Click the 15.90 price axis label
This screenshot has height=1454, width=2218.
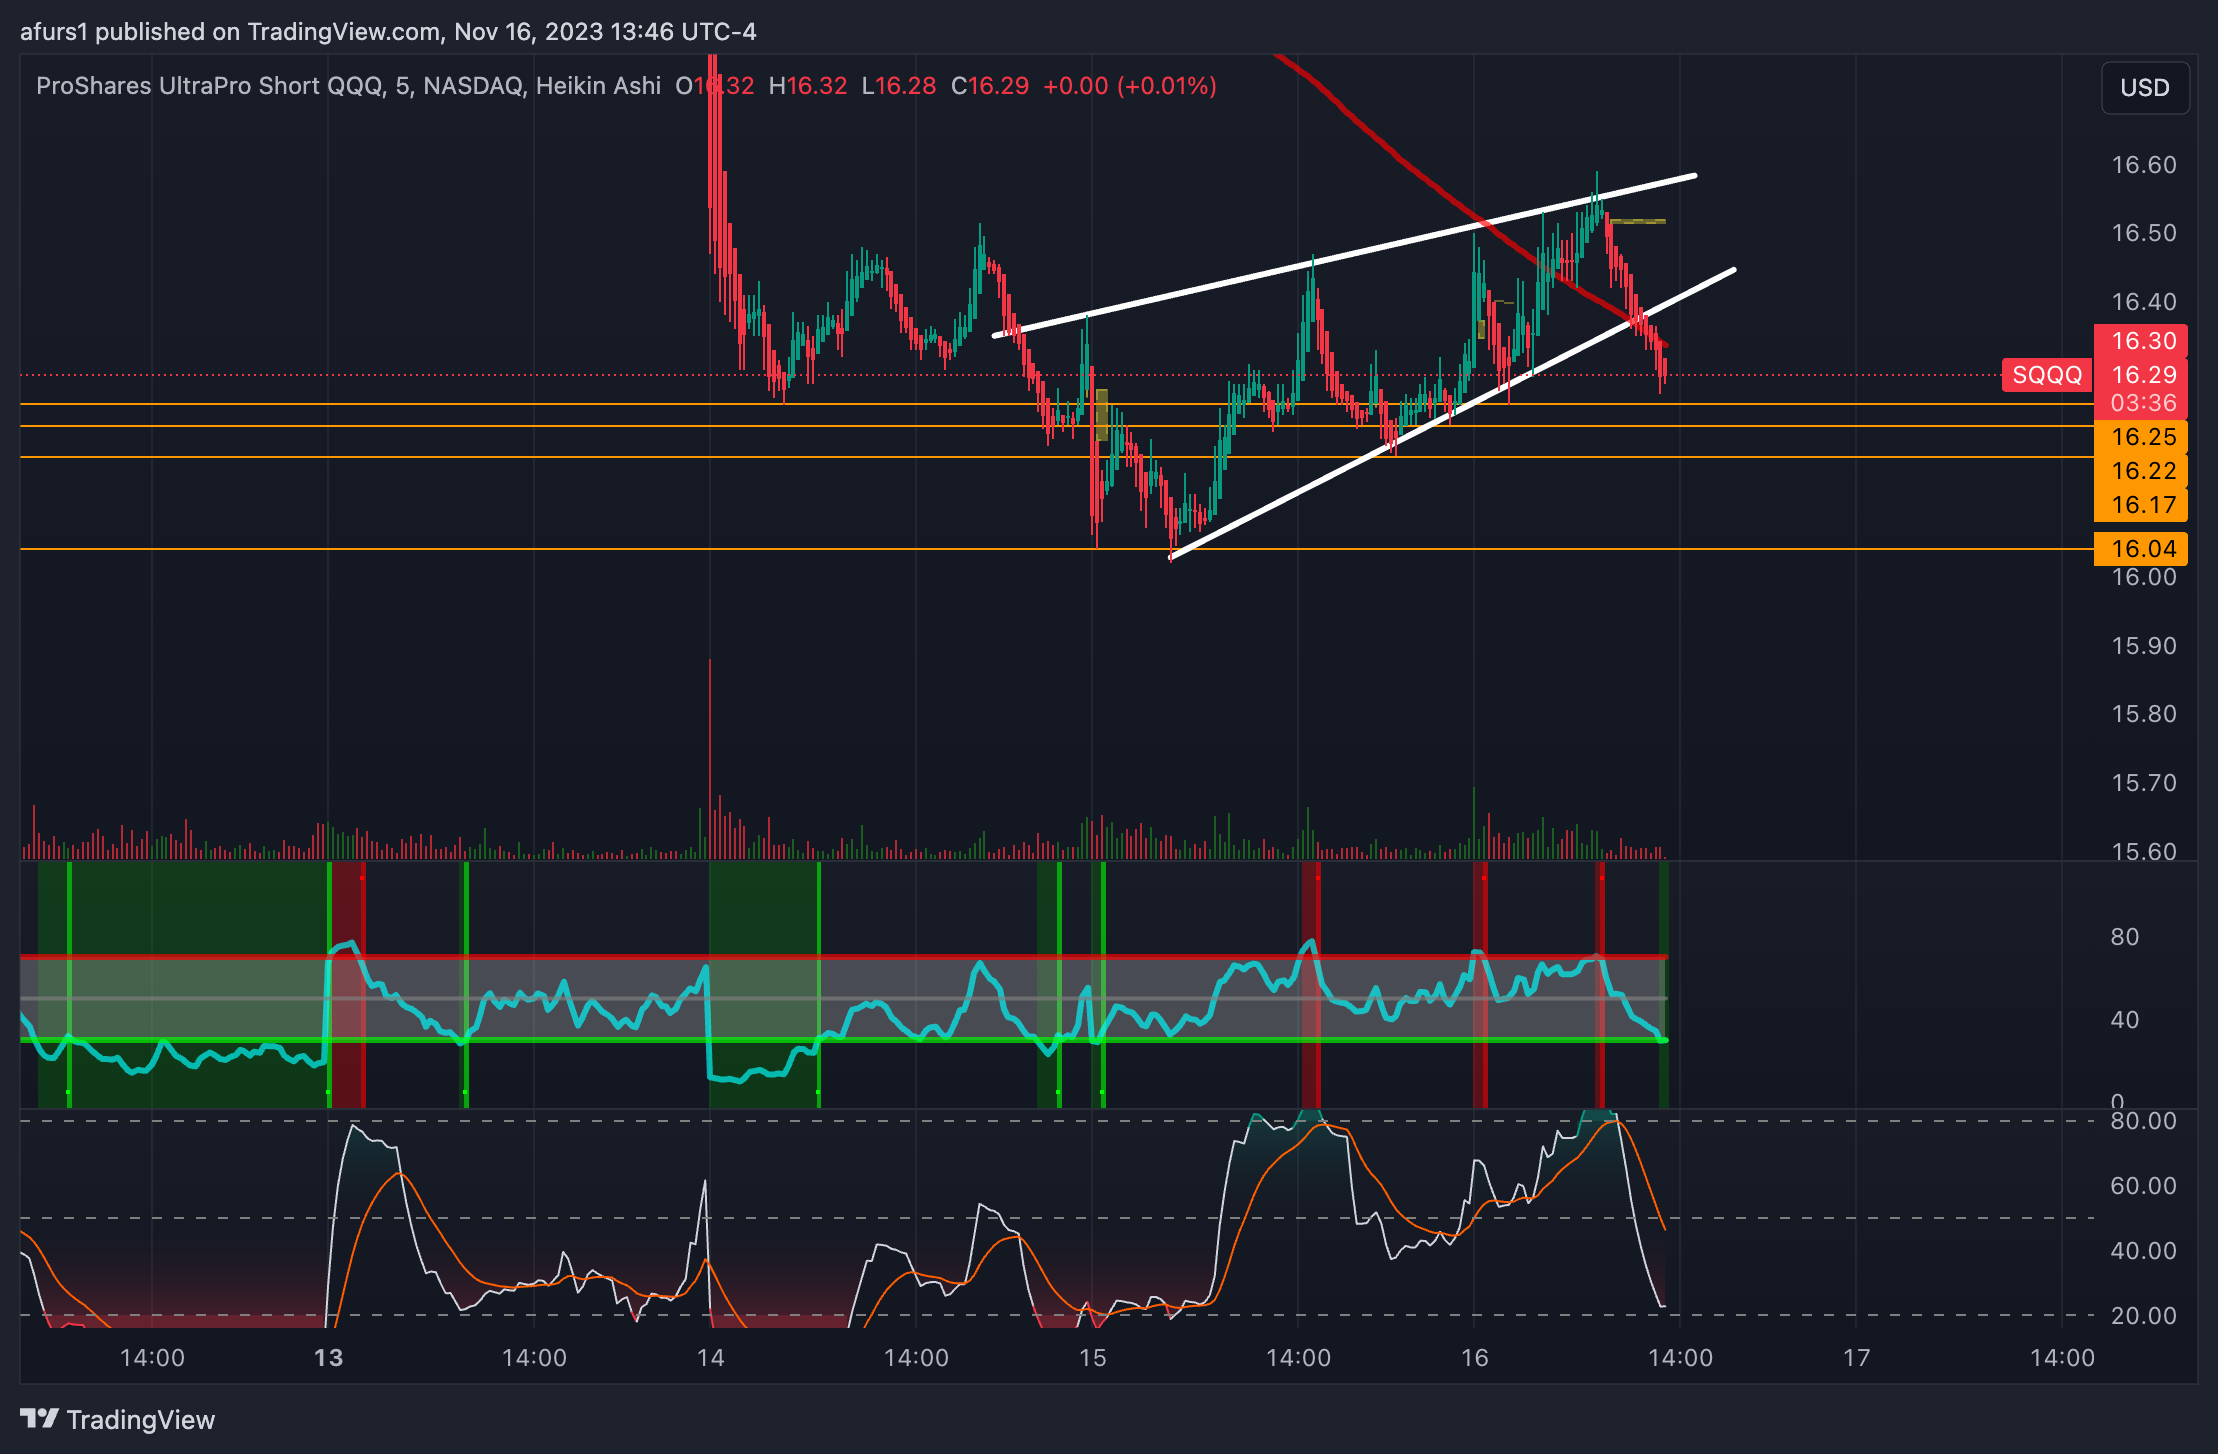click(x=2143, y=646)
